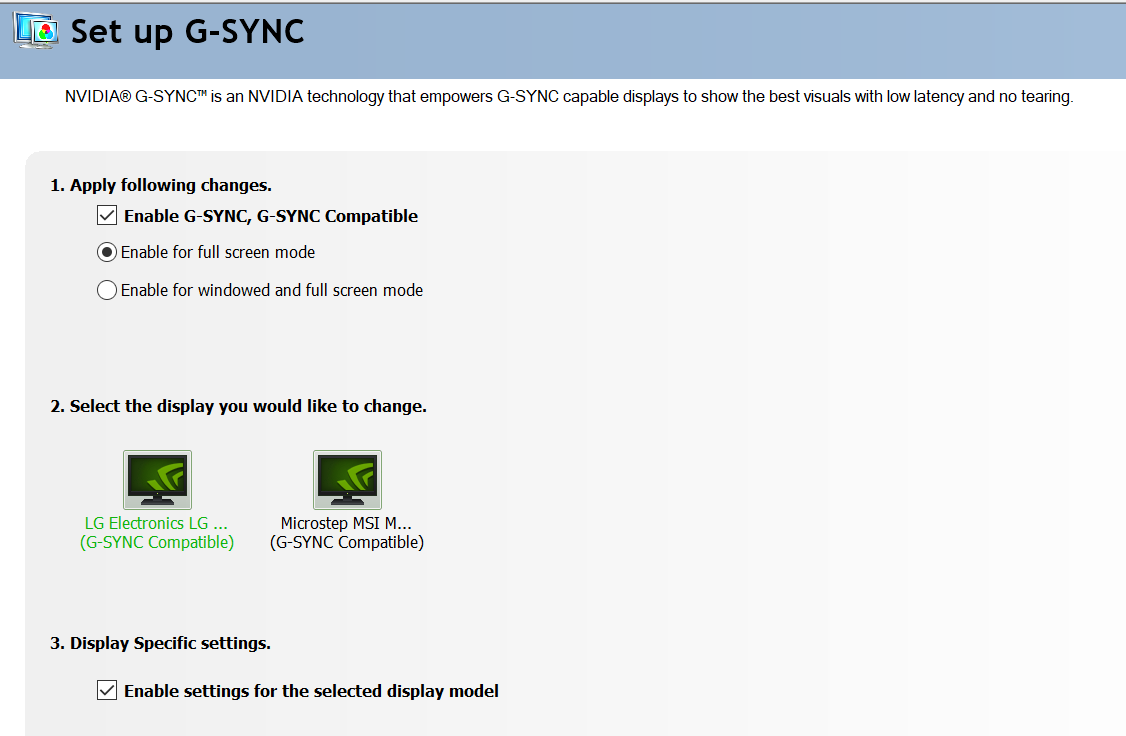Screen dimensions: 1126x736
Task: Click '2. Select the display' heading
Action: [238, 406]
